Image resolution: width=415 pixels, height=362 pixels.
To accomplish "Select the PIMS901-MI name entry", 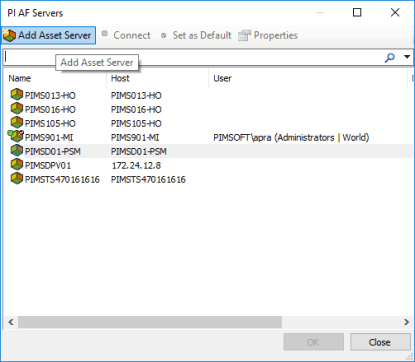I will tap(49, 138).
